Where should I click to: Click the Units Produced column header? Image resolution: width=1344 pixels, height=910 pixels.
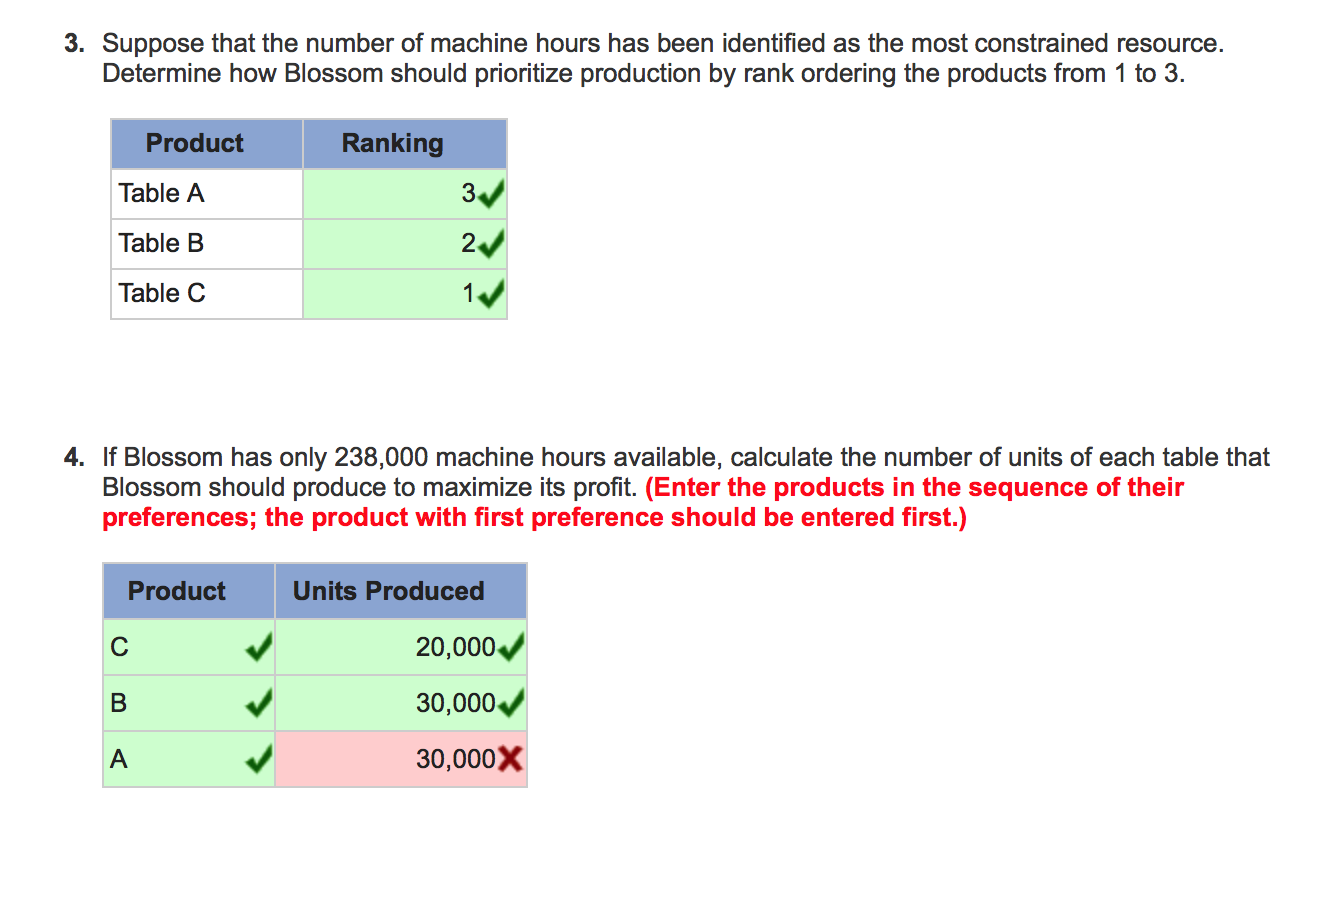click(x=401, y=591)
